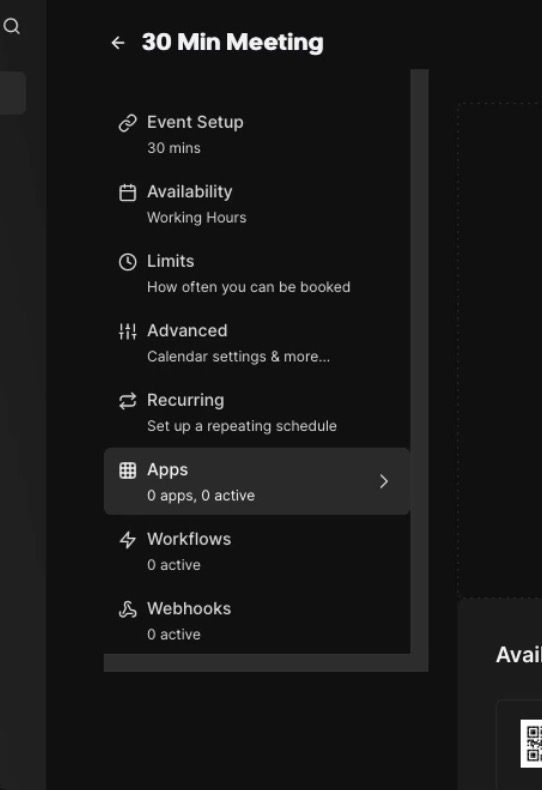
Task: Switch to the Availability tab
Action: [x=257, y=205]
